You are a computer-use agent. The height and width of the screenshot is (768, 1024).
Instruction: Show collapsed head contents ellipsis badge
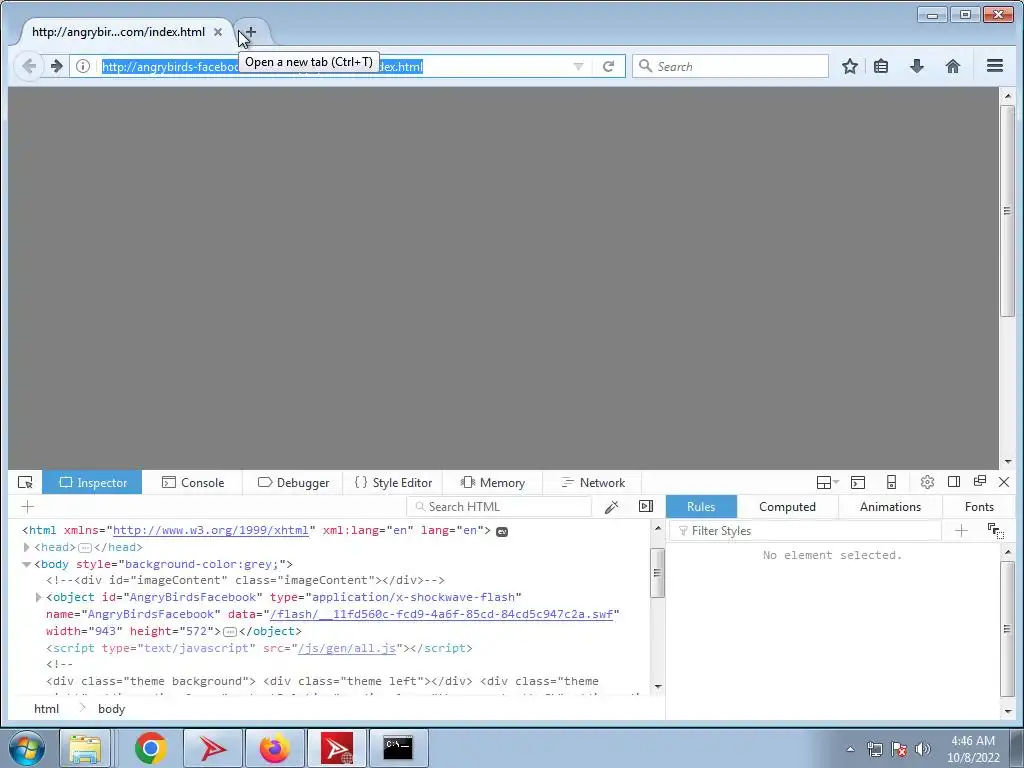click(x=85, y=548)
